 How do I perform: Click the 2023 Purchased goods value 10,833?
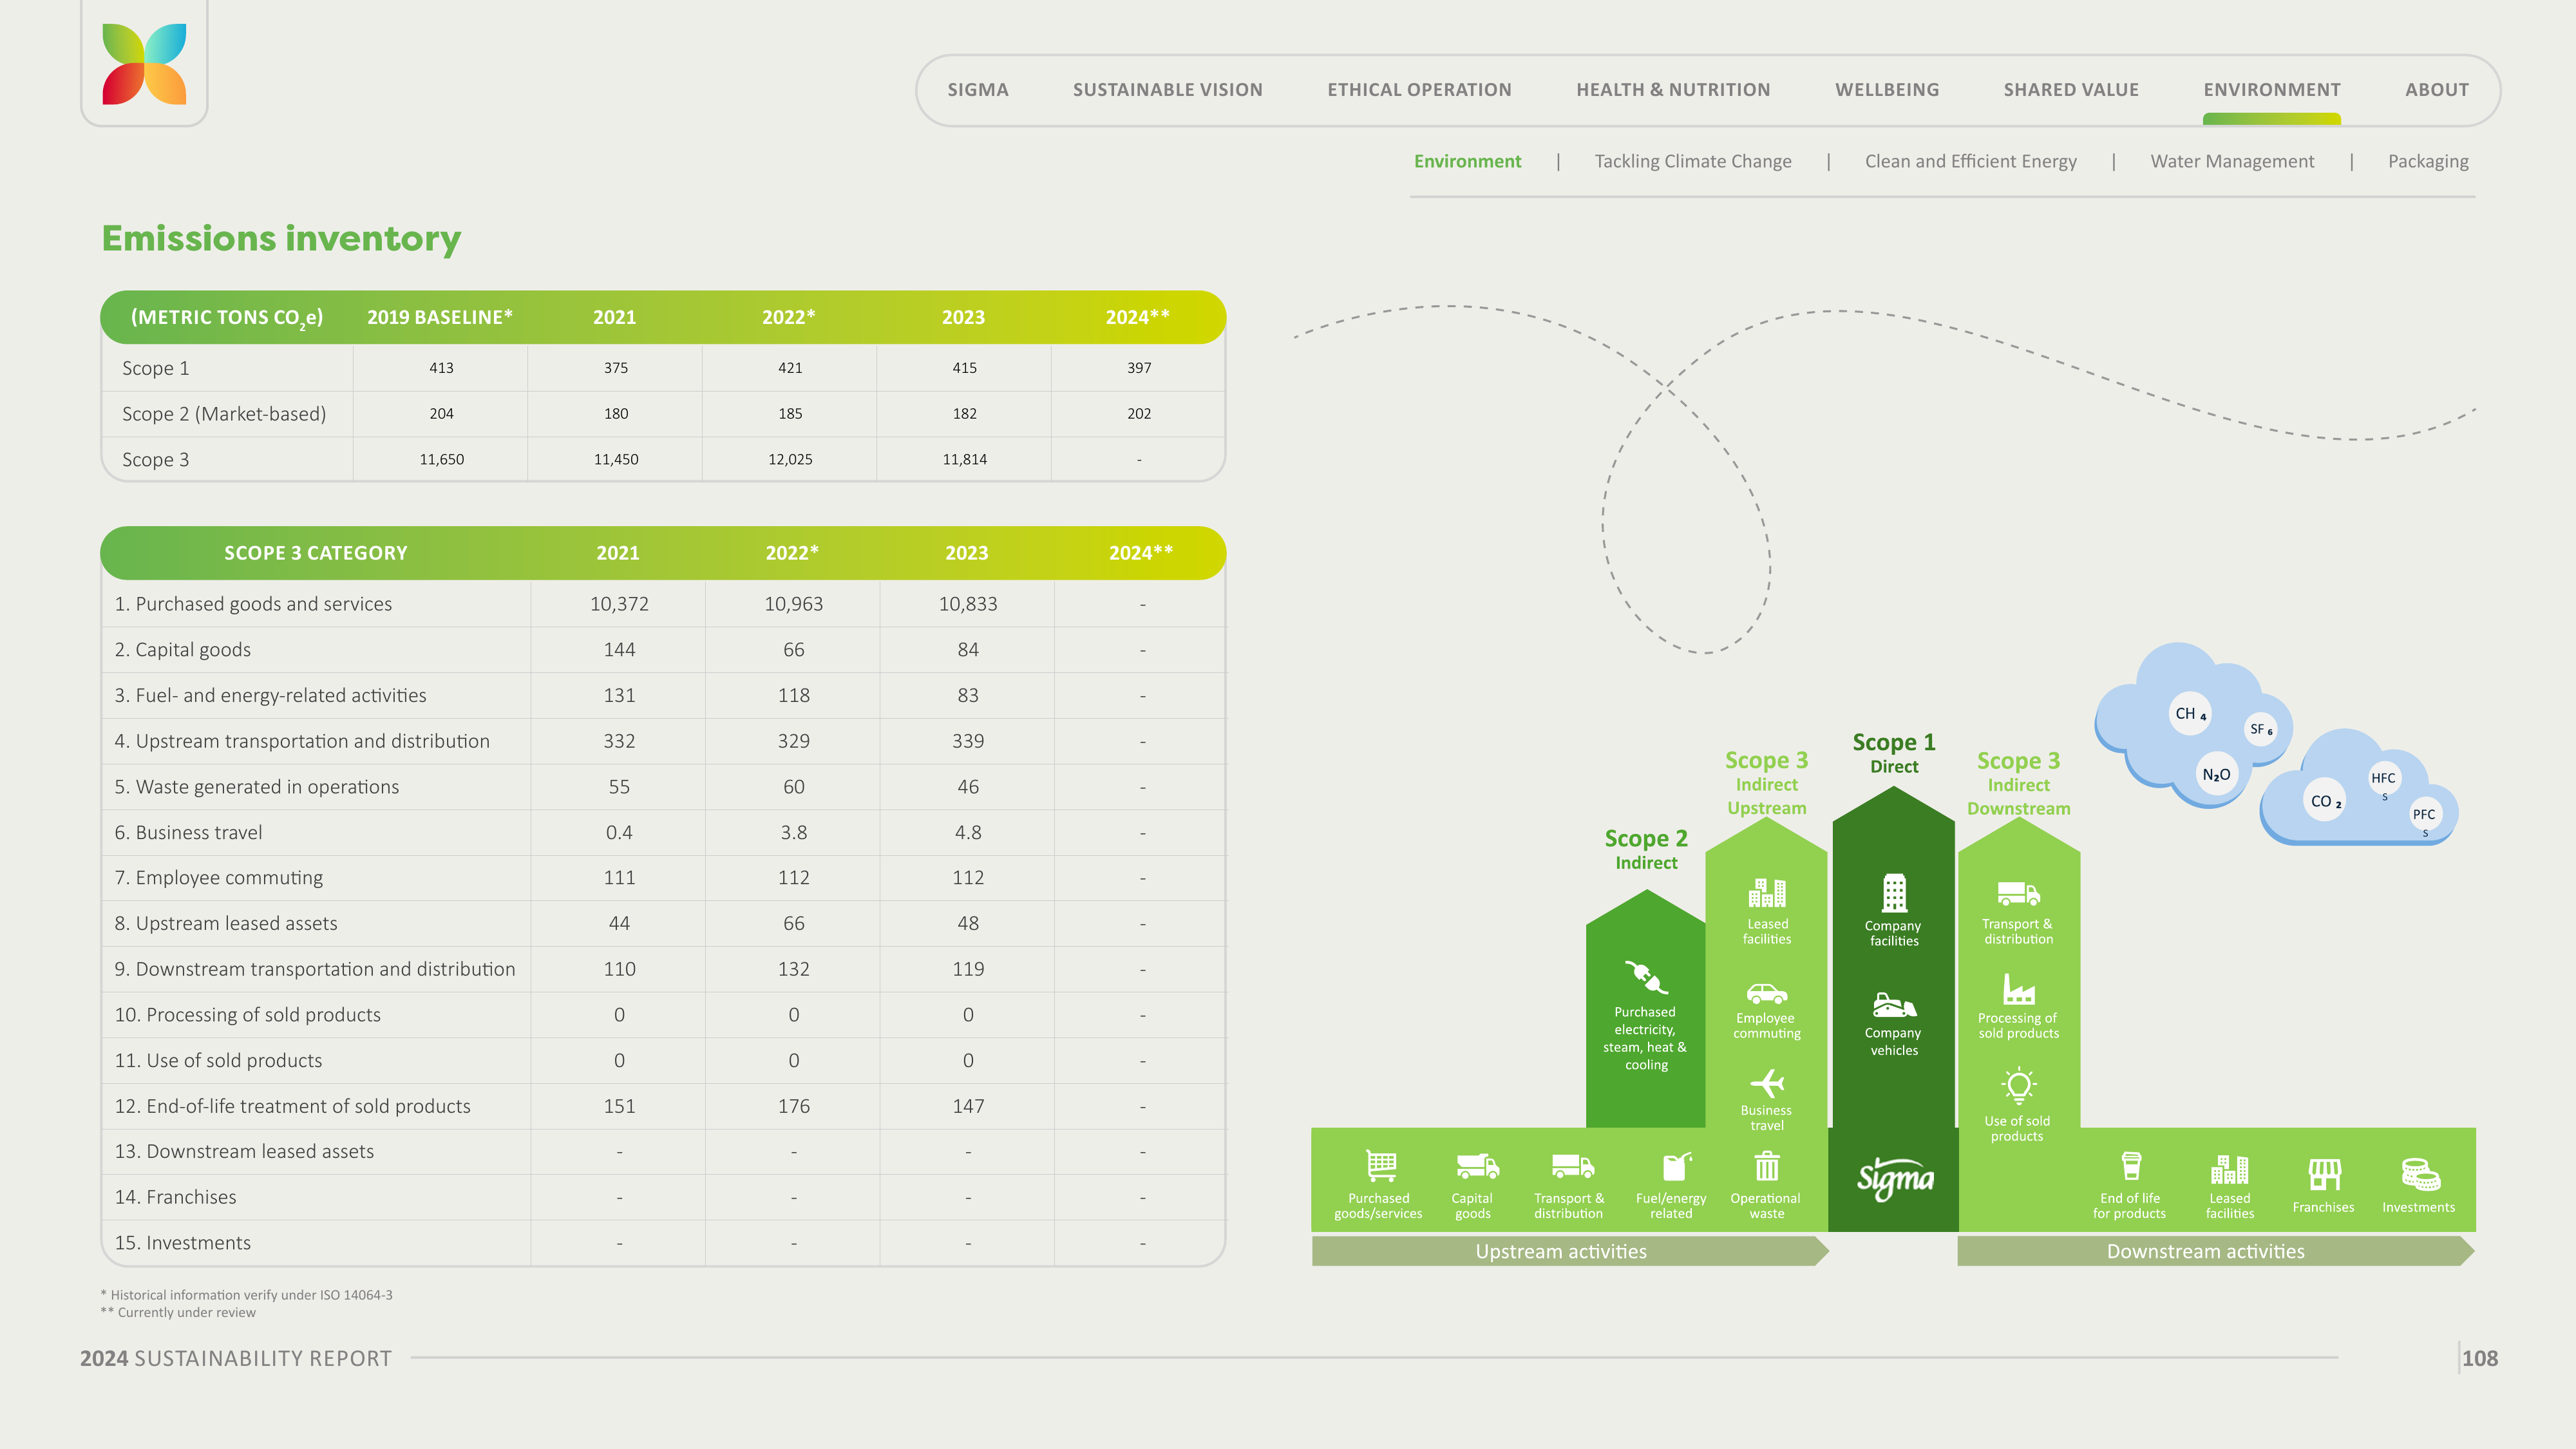(x=968, y=604)
